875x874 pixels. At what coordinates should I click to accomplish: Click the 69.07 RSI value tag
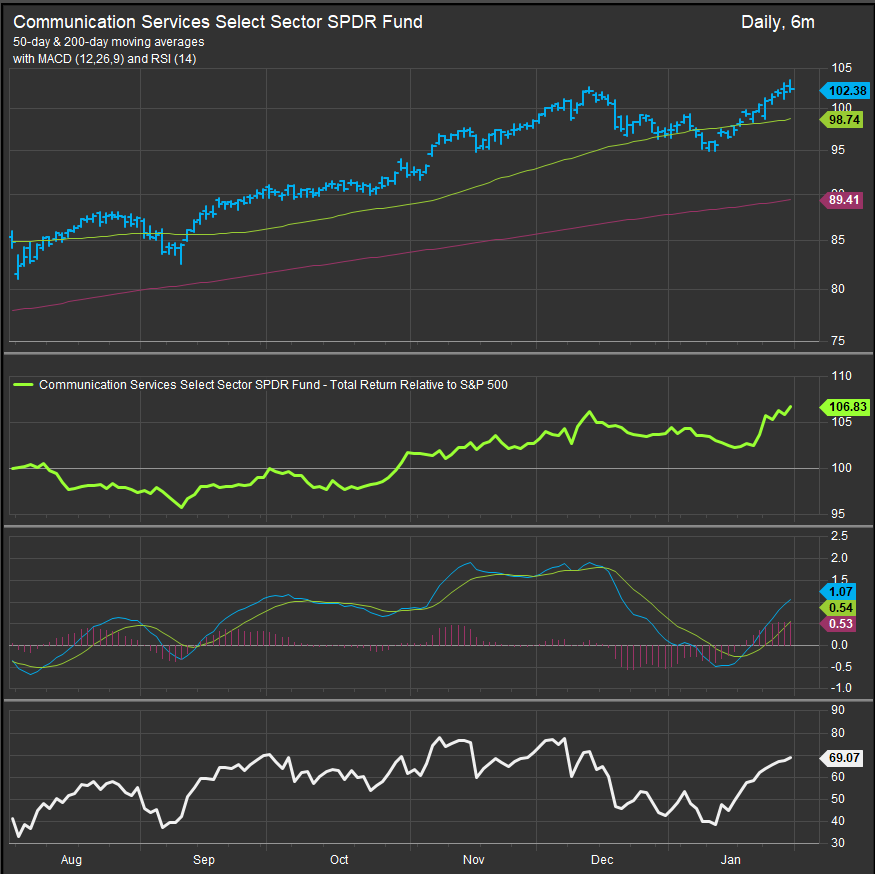click(842, 758)
